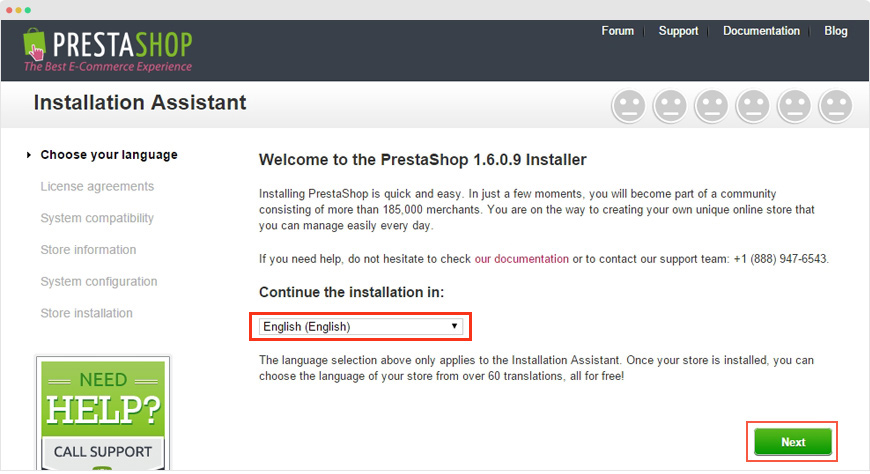
Task: Go to Documentation in top menu
Action: (761, 31)
